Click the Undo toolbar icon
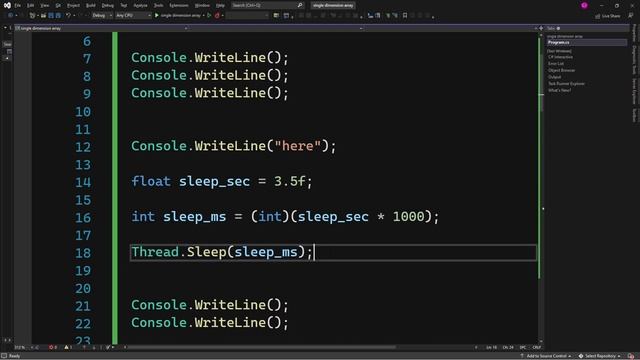Screen dimensions: 640x360 click(x=68, y=16)
